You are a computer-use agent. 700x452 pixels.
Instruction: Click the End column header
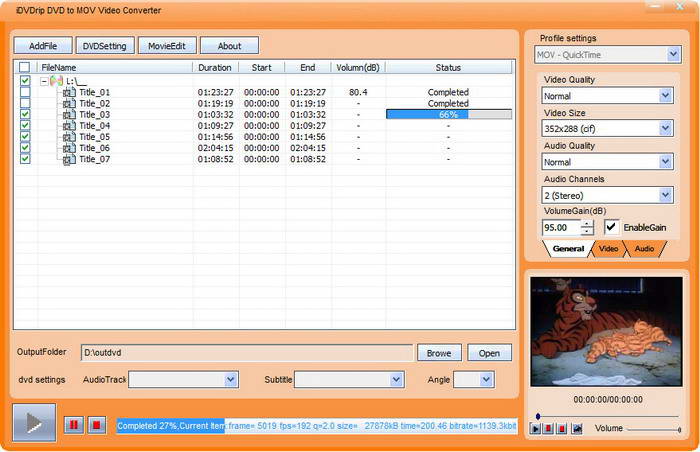click(x=308, y=67)
